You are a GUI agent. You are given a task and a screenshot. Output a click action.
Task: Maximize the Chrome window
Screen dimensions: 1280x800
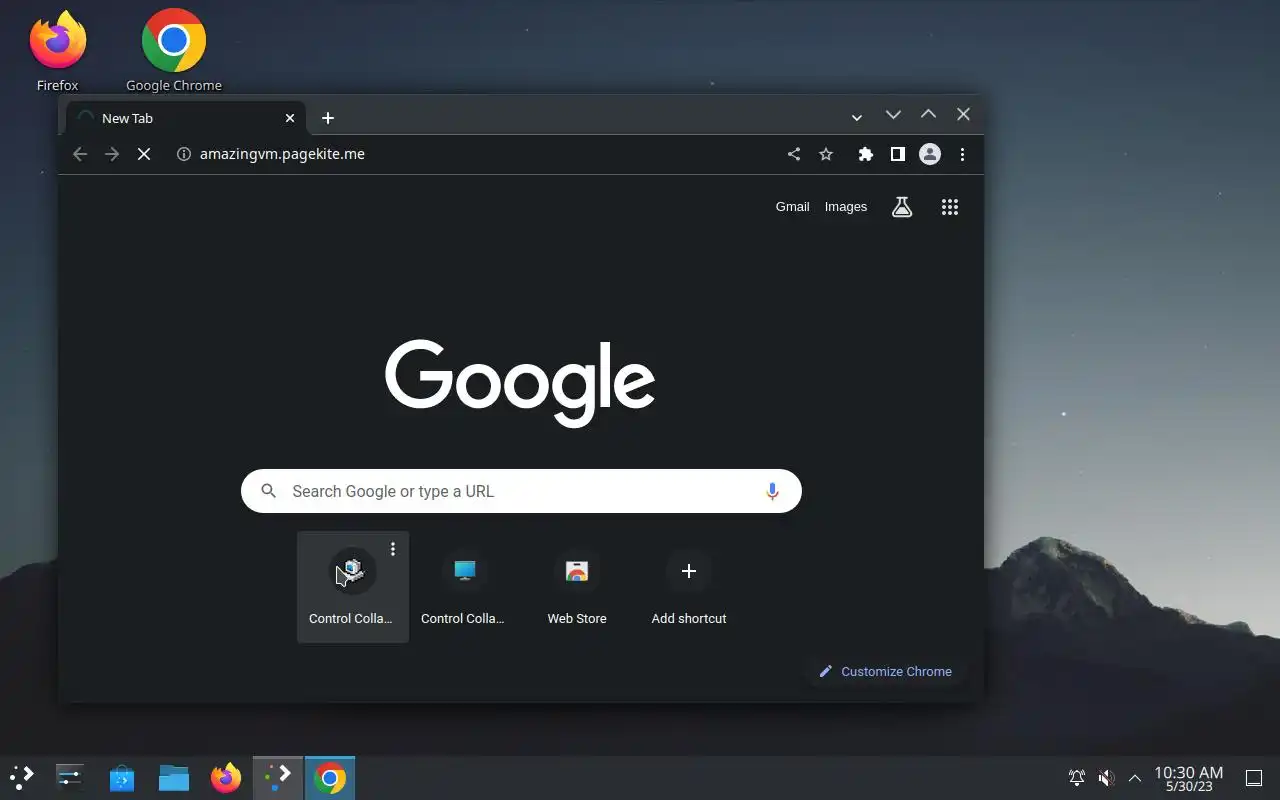928,114
